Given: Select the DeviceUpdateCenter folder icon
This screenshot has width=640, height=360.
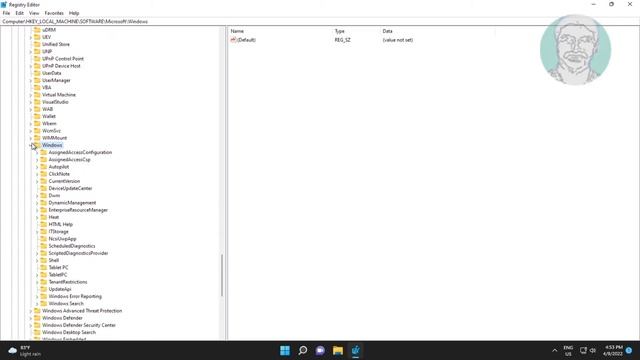Looking at the screenshot, I should pyautogui.click(x=44, y=188).
